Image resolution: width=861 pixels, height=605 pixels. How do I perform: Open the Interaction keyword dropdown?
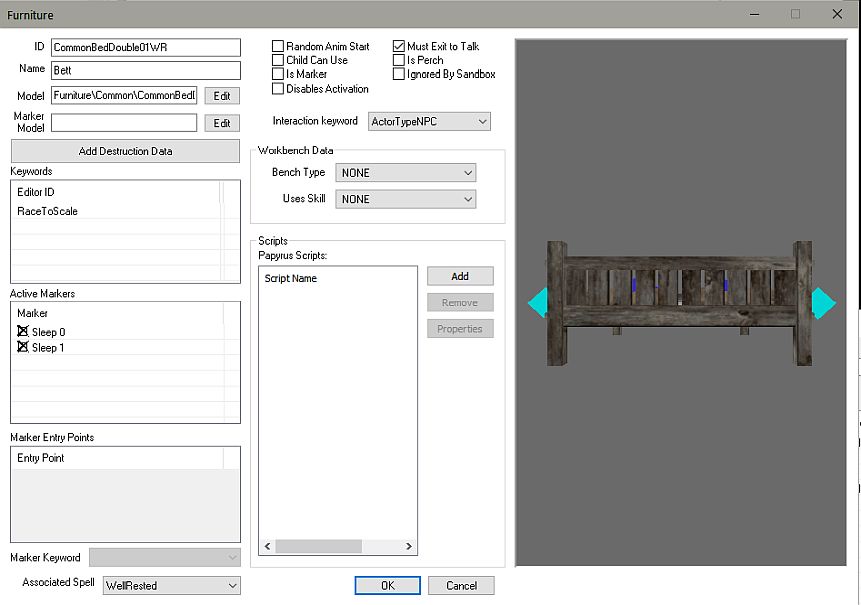pos(429,122)
